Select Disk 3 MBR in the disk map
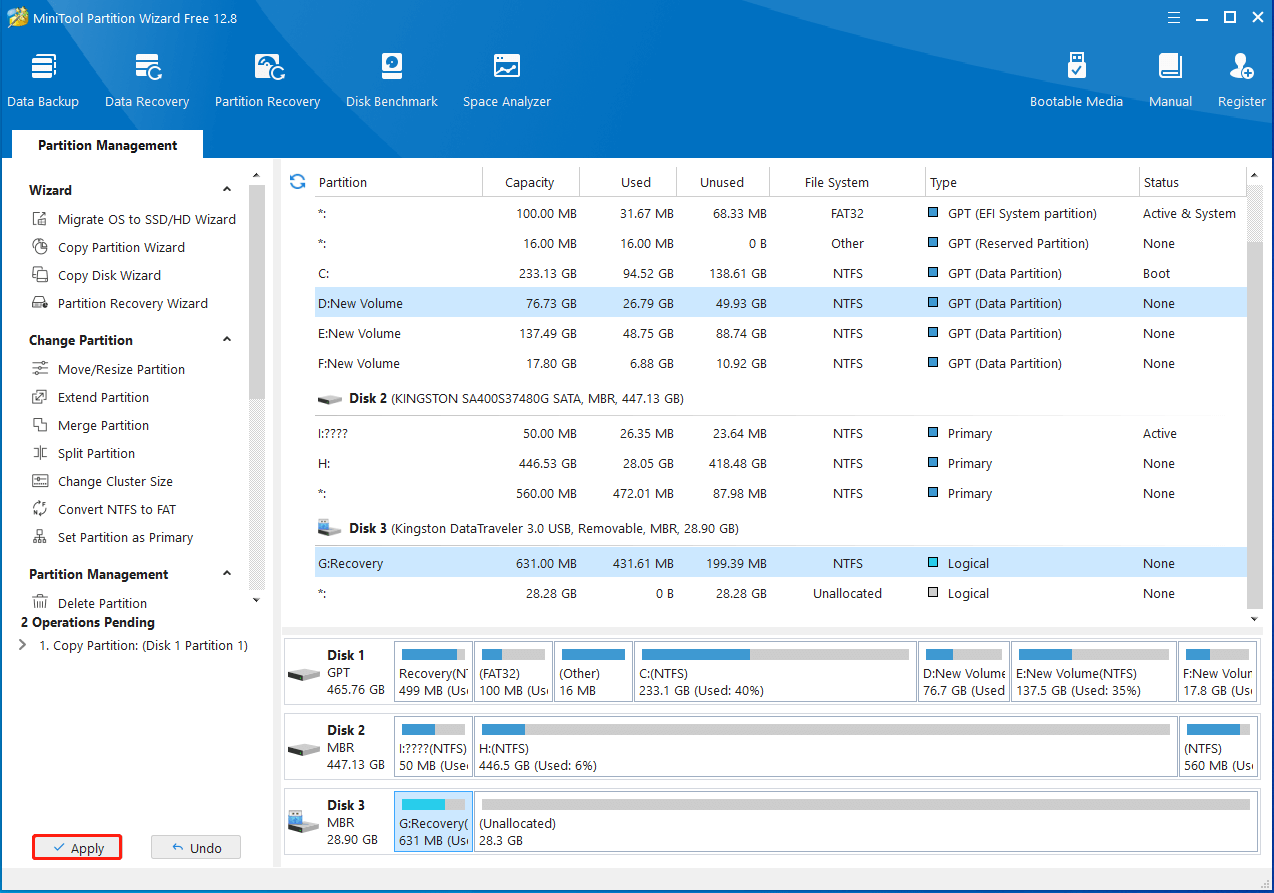The height and width of the screenshot is (893, 1274). (x=338, y=822)
